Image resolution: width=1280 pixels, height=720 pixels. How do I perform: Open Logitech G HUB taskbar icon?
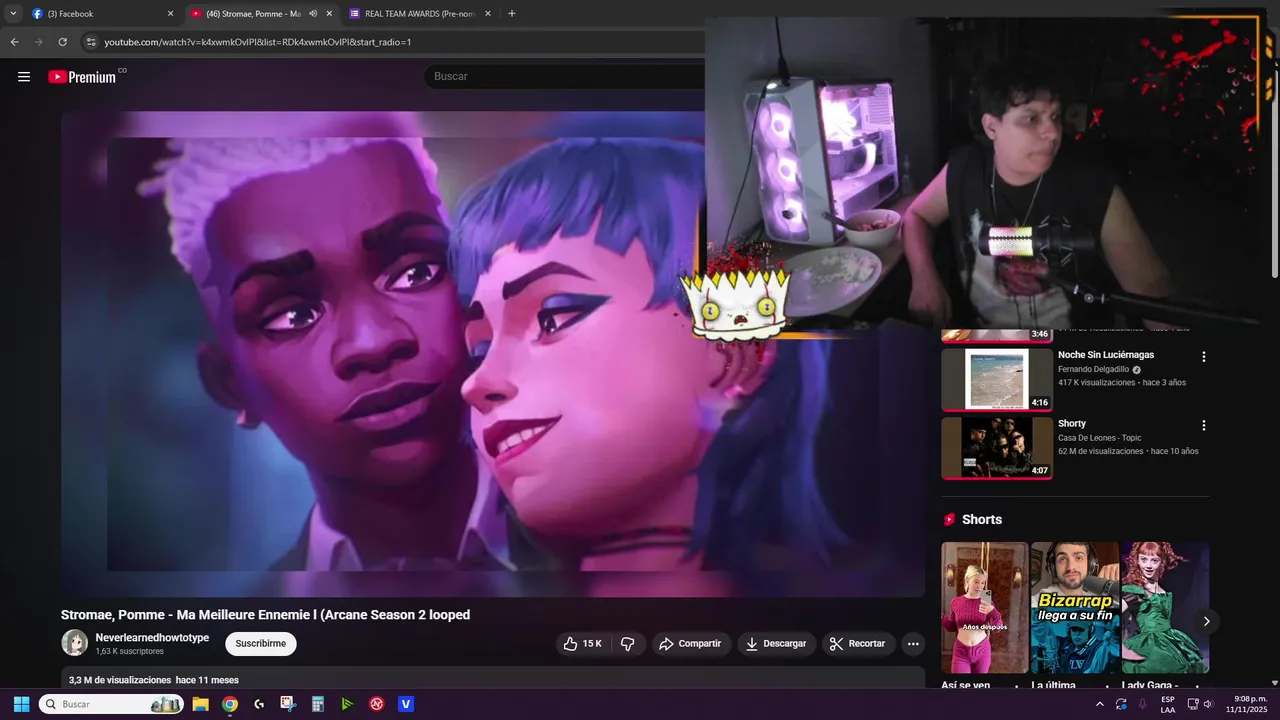pos(259,704)
